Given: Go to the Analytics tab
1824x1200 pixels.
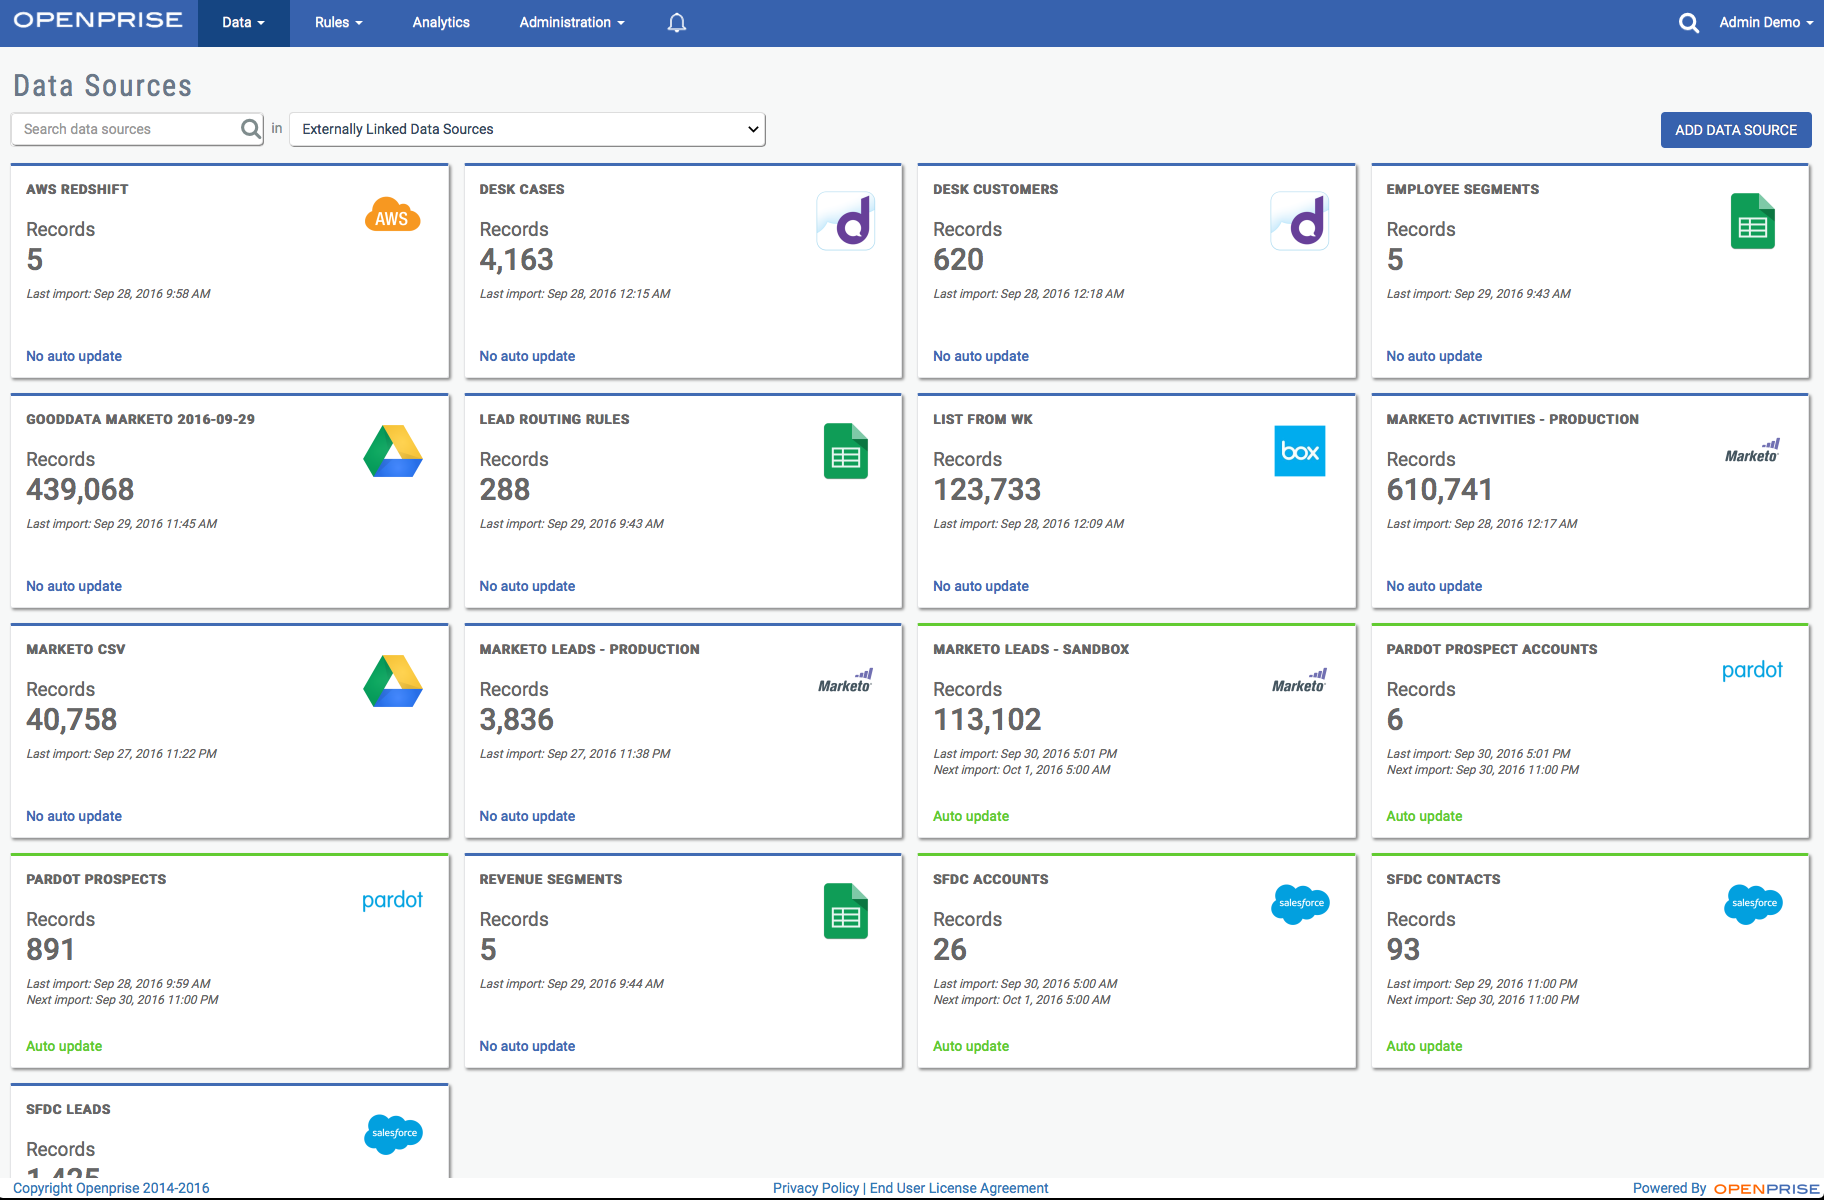Looking at the screenshot, I should click(x=441, y=22).
